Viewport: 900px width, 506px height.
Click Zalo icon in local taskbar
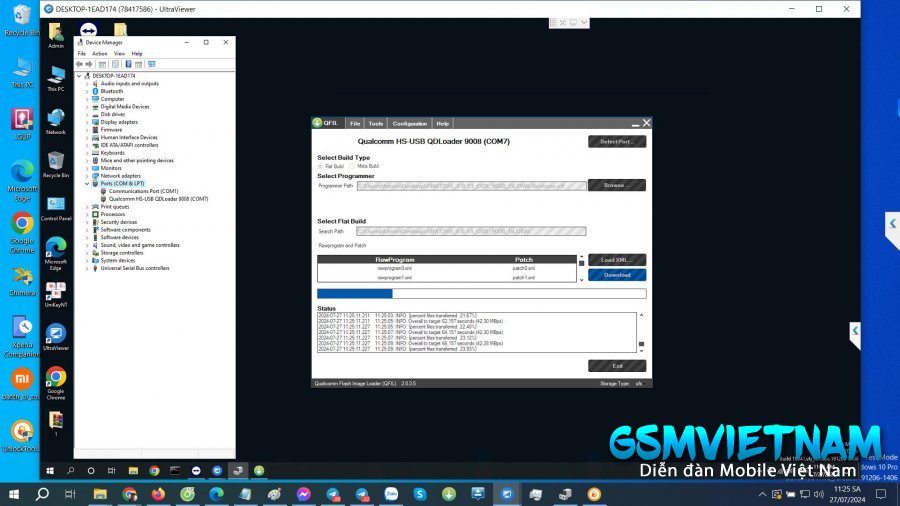(x=391, y=494)
